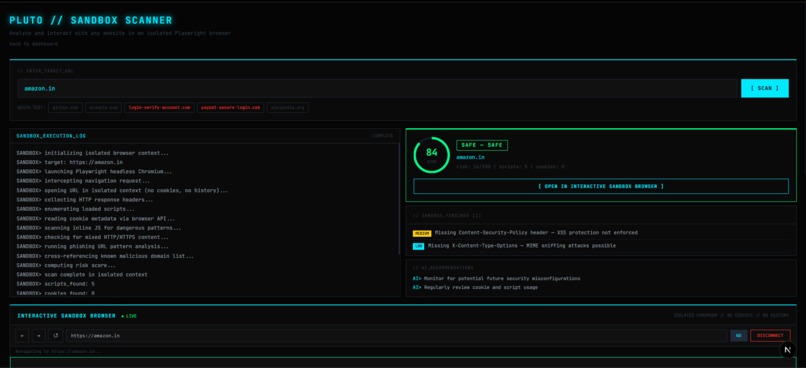806x368 pixels.
Task: Select the example.com quick test chip
Action: [103, 108]
